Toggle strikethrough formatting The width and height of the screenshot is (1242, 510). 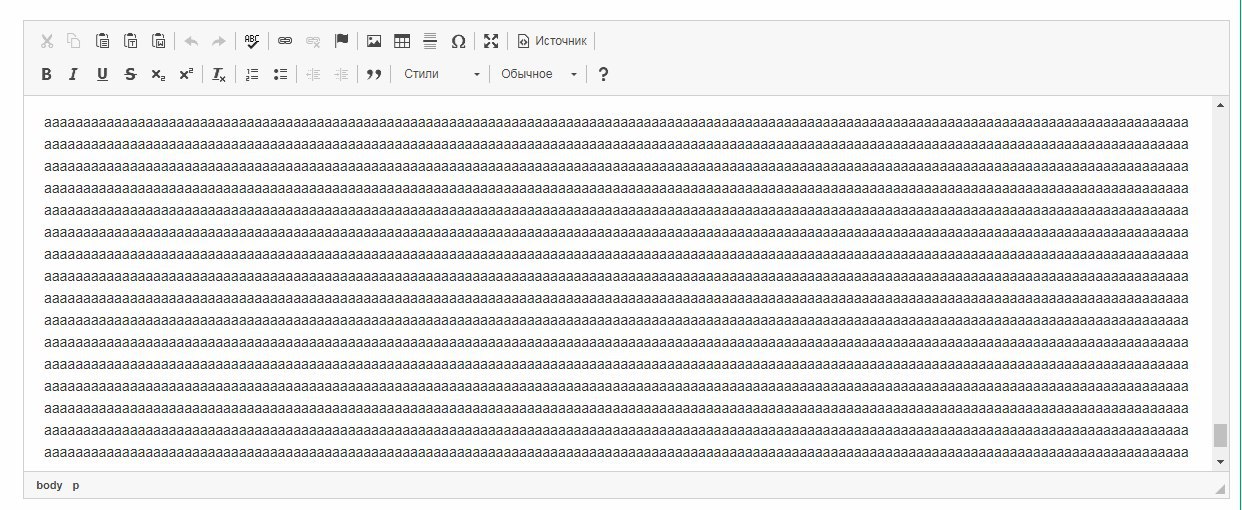pyautogui.click(x=130, y=74)
